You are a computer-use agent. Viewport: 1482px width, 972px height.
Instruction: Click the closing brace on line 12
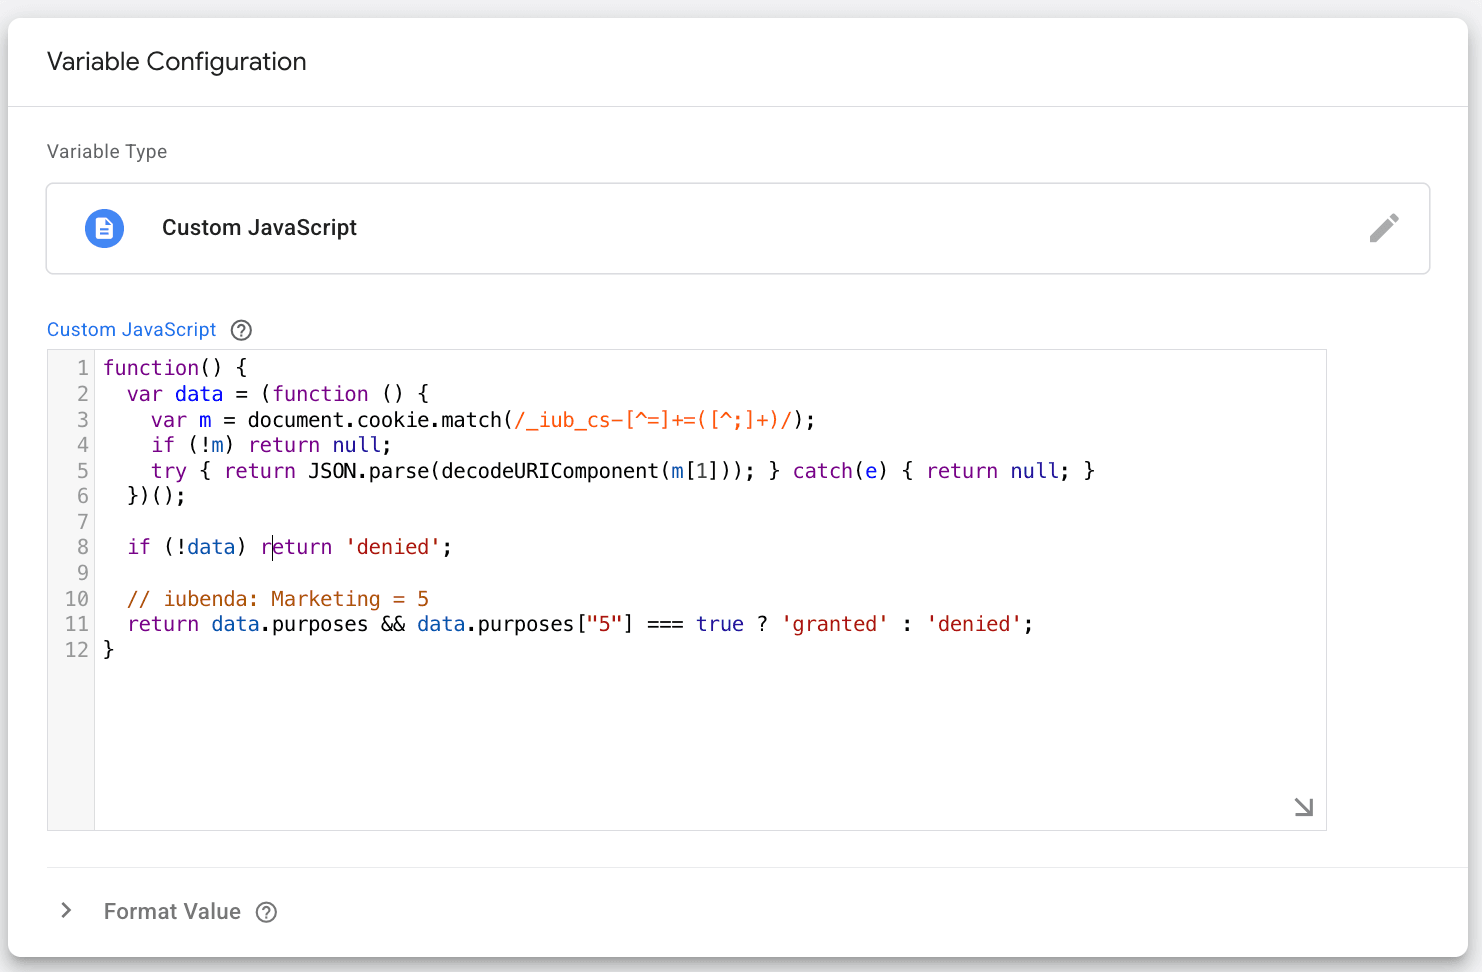pos(109,650)
